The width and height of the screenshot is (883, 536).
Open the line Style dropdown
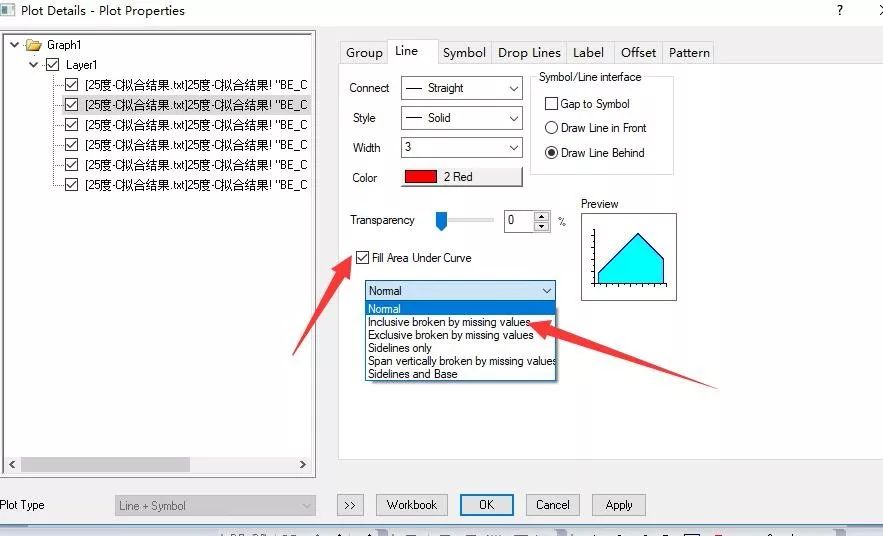click(461, 118)
